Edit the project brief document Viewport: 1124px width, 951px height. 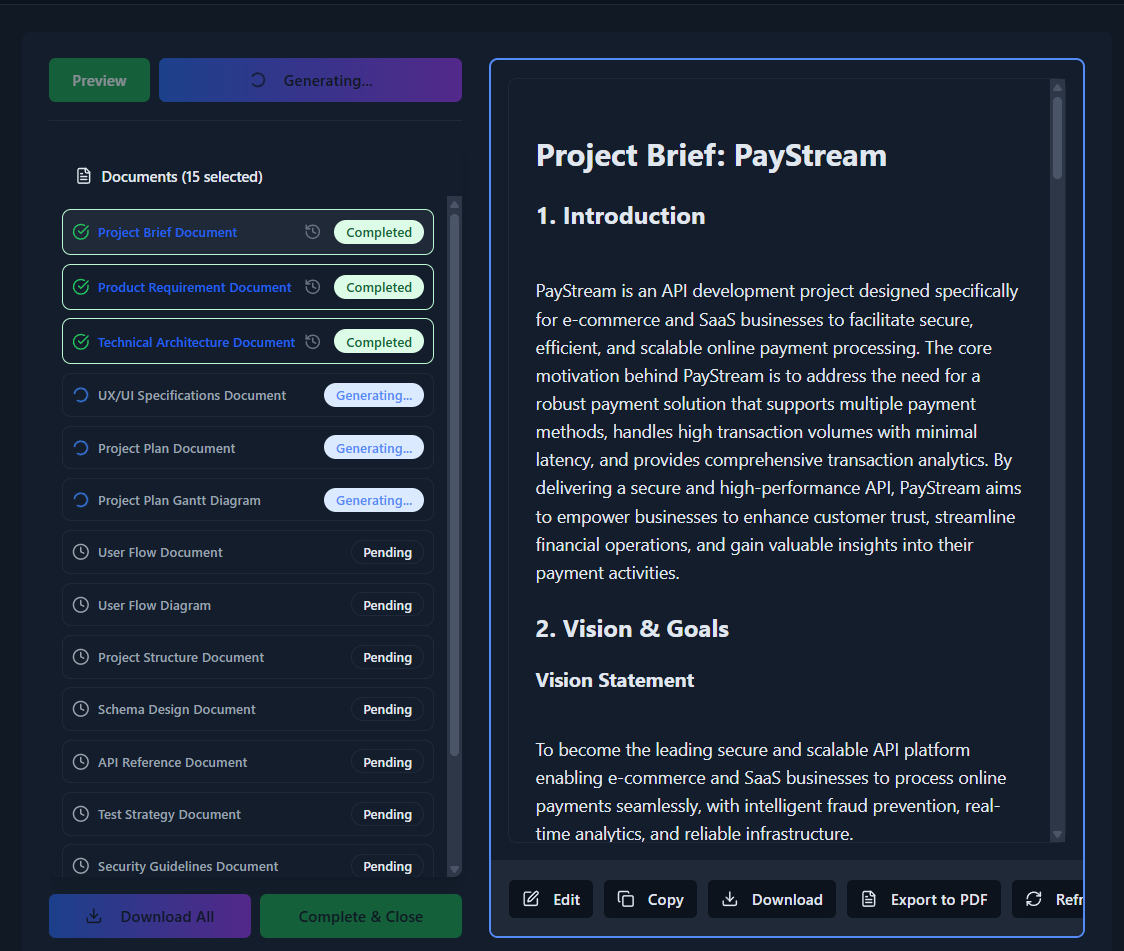click(551, 899)
